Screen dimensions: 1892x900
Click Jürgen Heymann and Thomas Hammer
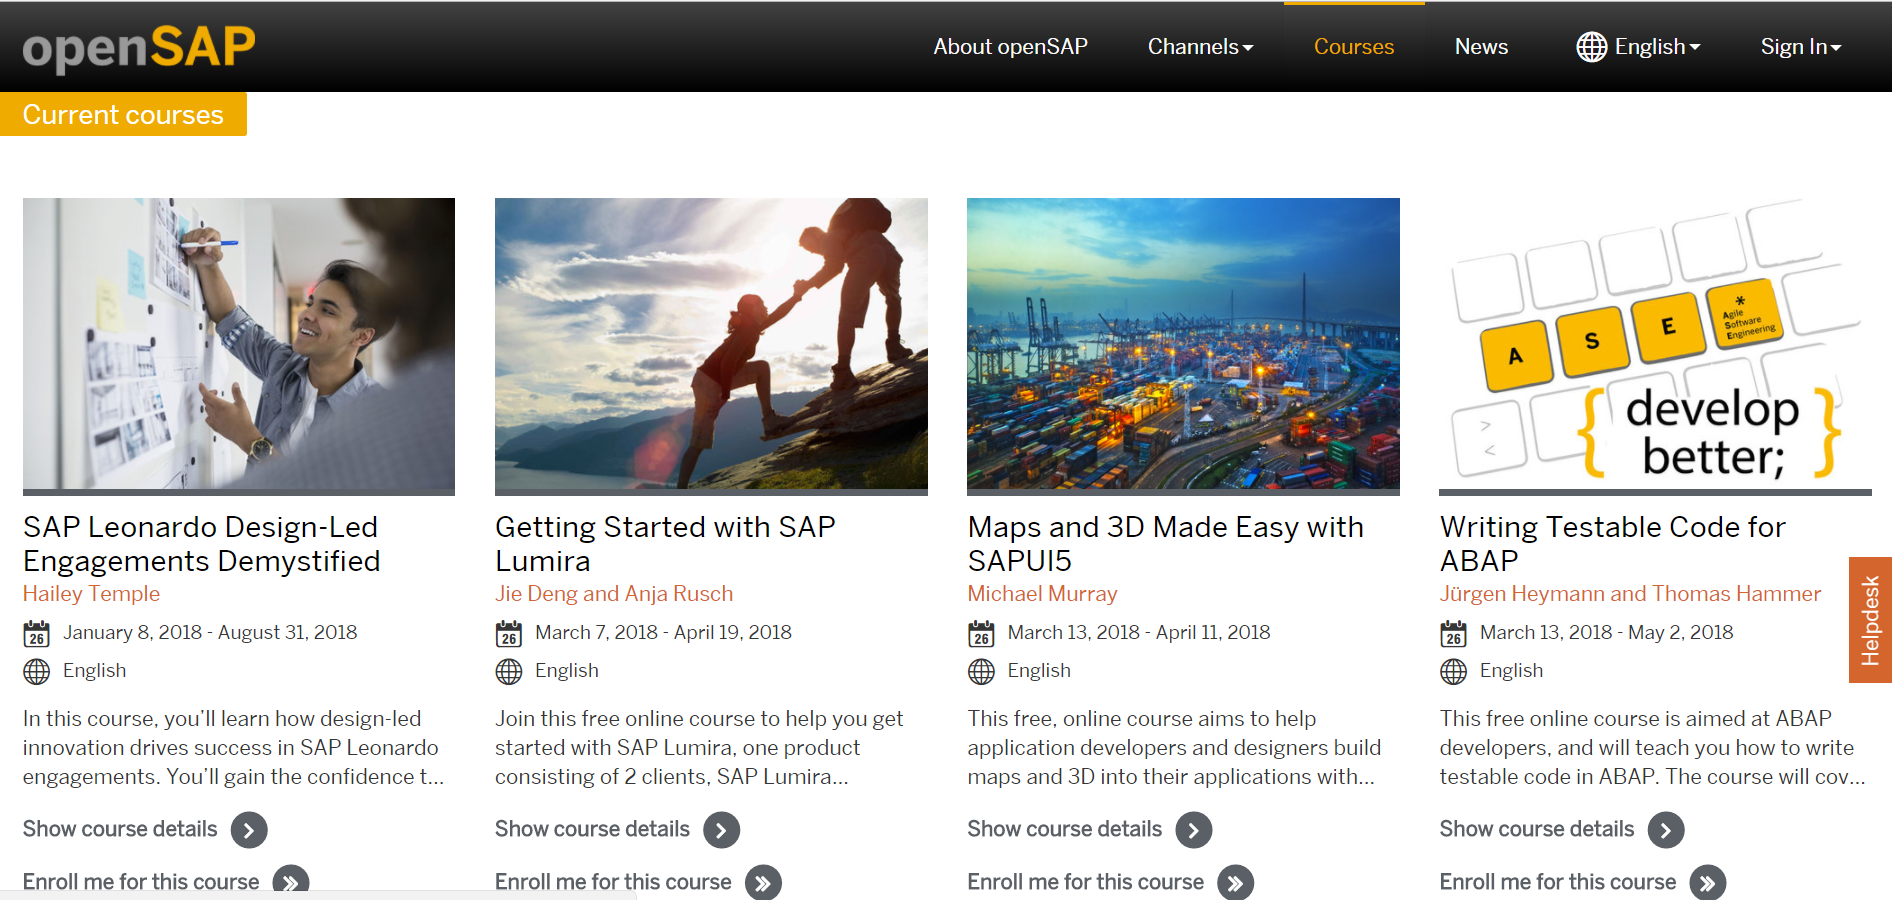pyautogui.click(x=1630, y=594)
